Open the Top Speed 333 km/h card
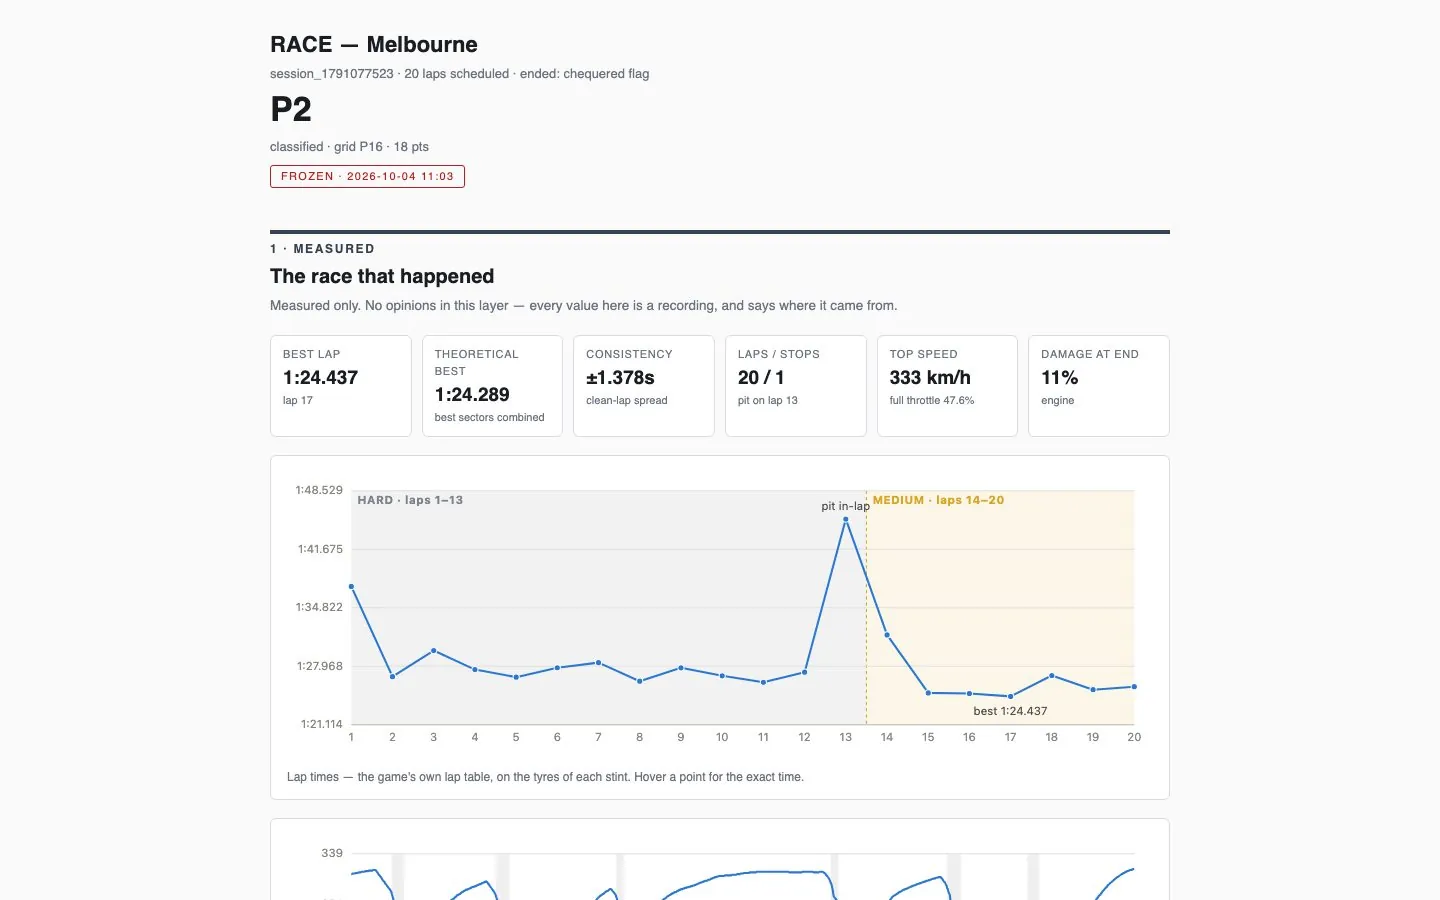Screen dimensions: 1440x900 (947, 386)
